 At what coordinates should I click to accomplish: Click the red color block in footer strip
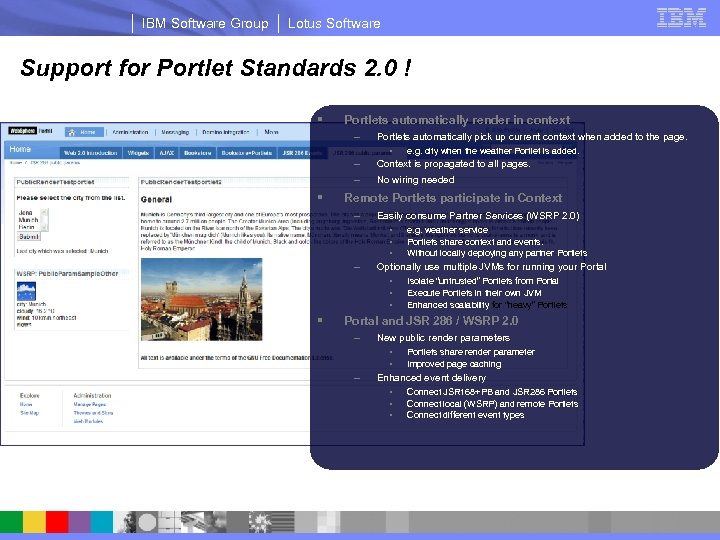pyautogui.click(x=57, y=523)
